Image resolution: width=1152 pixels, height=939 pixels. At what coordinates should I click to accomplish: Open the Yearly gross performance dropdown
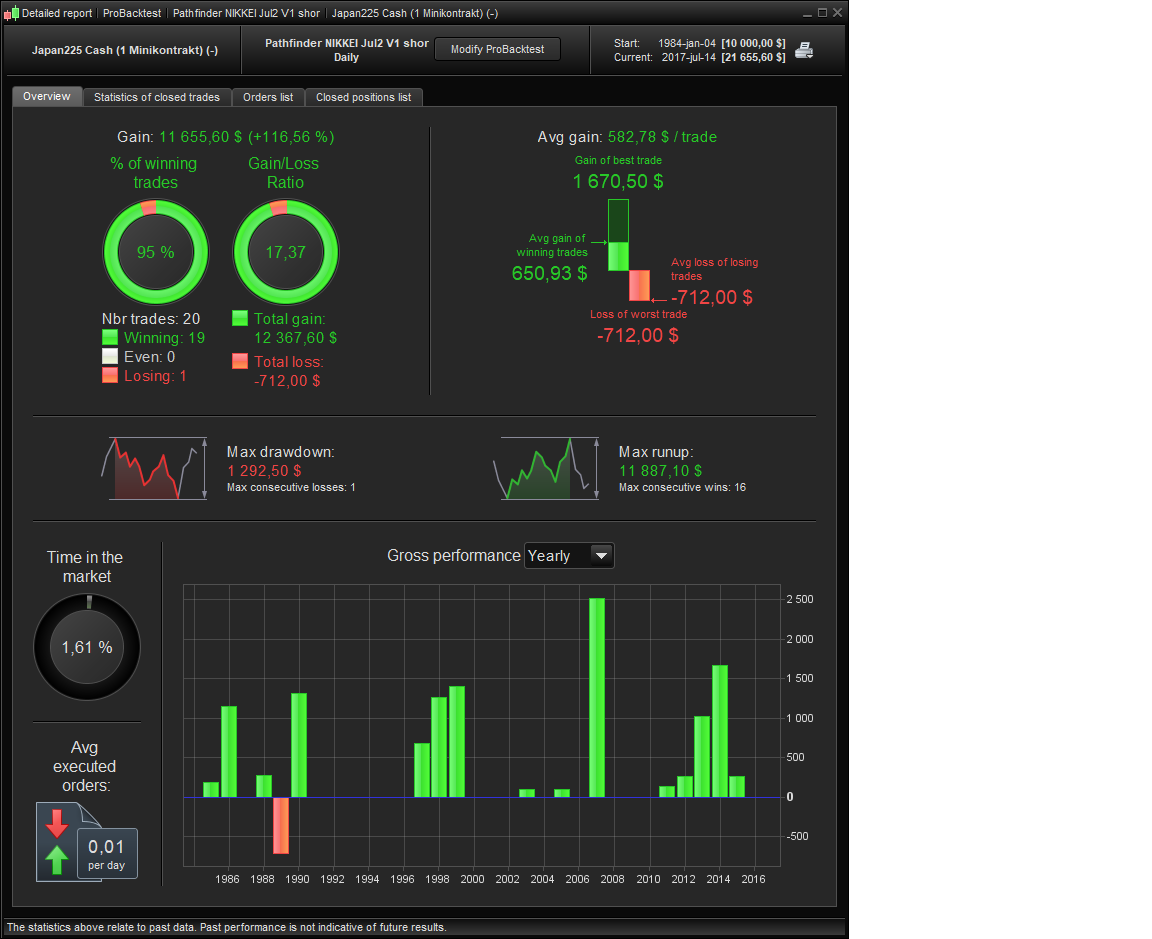569,555
